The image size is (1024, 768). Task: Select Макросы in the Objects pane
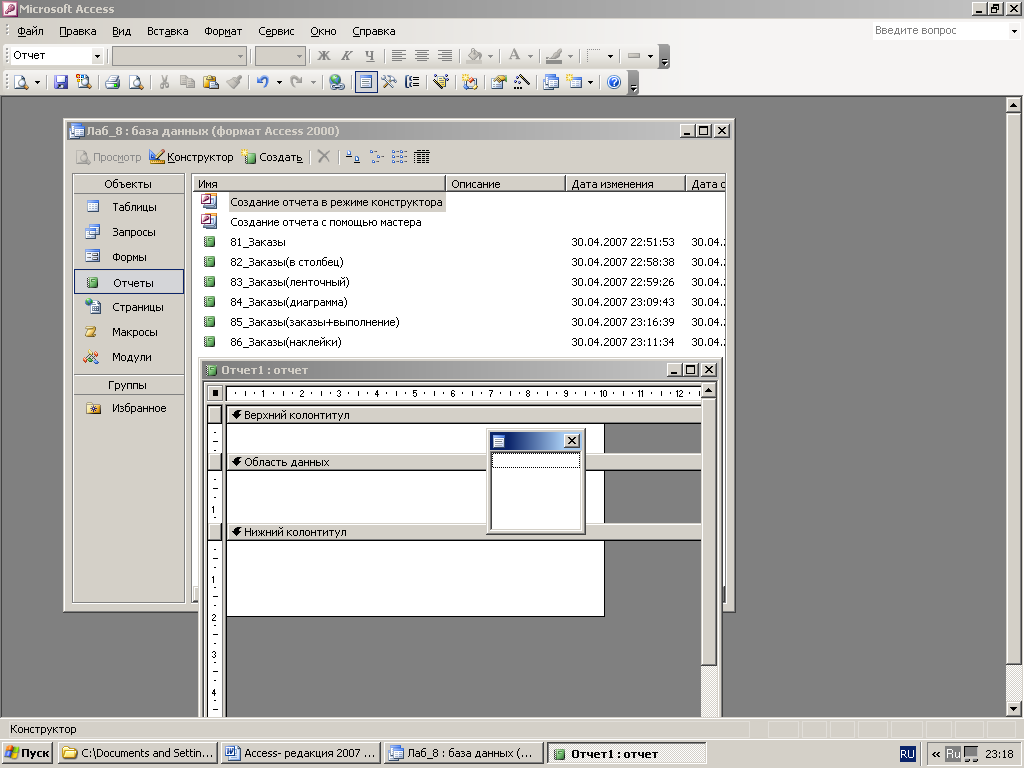point(129,332)
